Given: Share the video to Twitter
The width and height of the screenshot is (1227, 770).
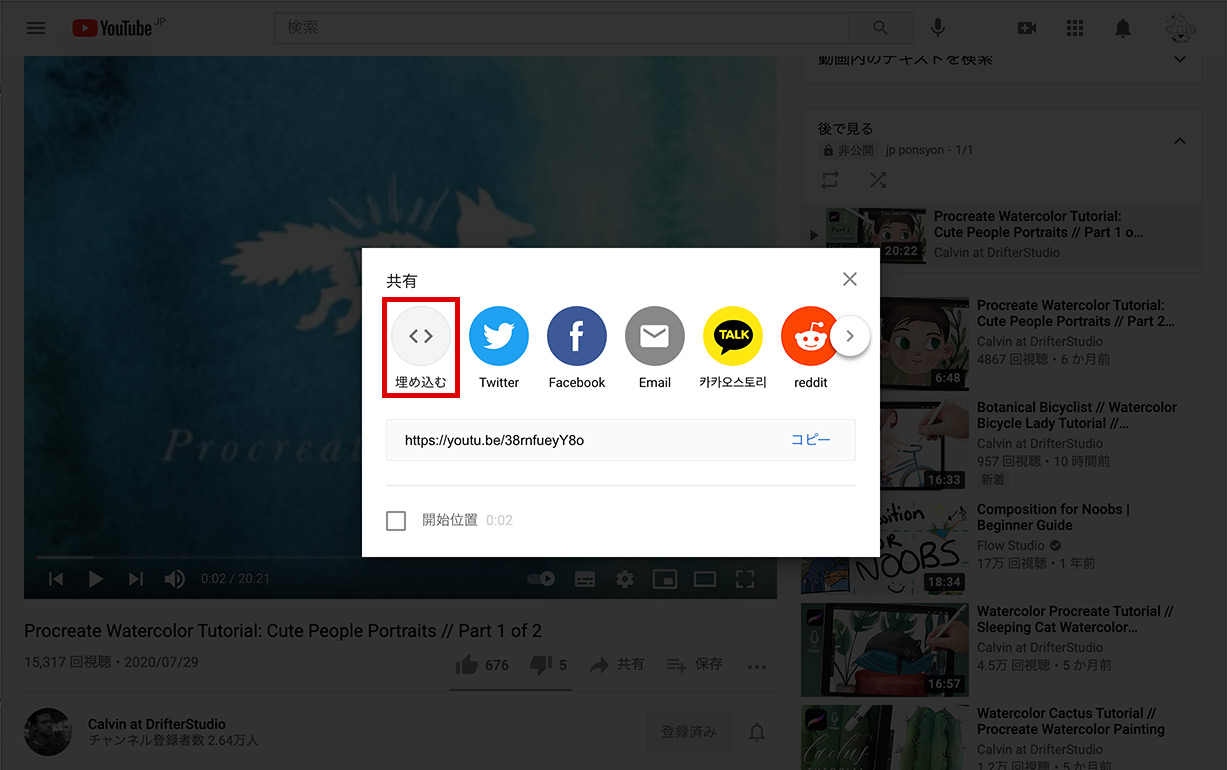Looking at the screenshot, I should click(499, 348).
